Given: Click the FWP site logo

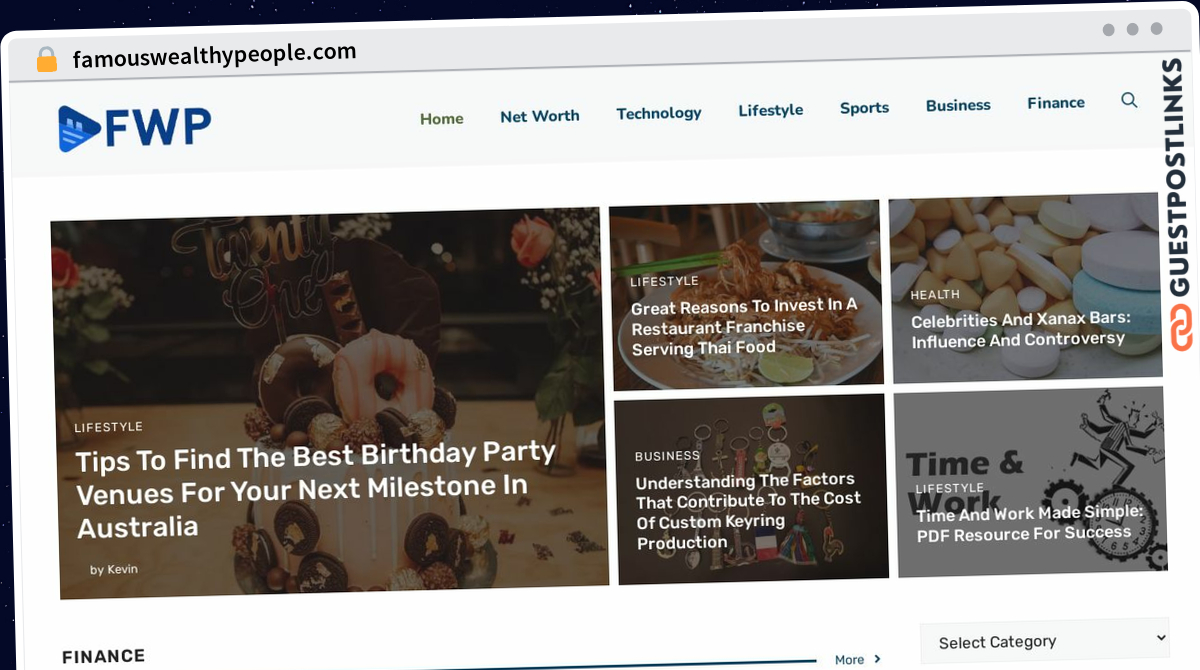Looking at the screenshot, I should click(134, 128).
